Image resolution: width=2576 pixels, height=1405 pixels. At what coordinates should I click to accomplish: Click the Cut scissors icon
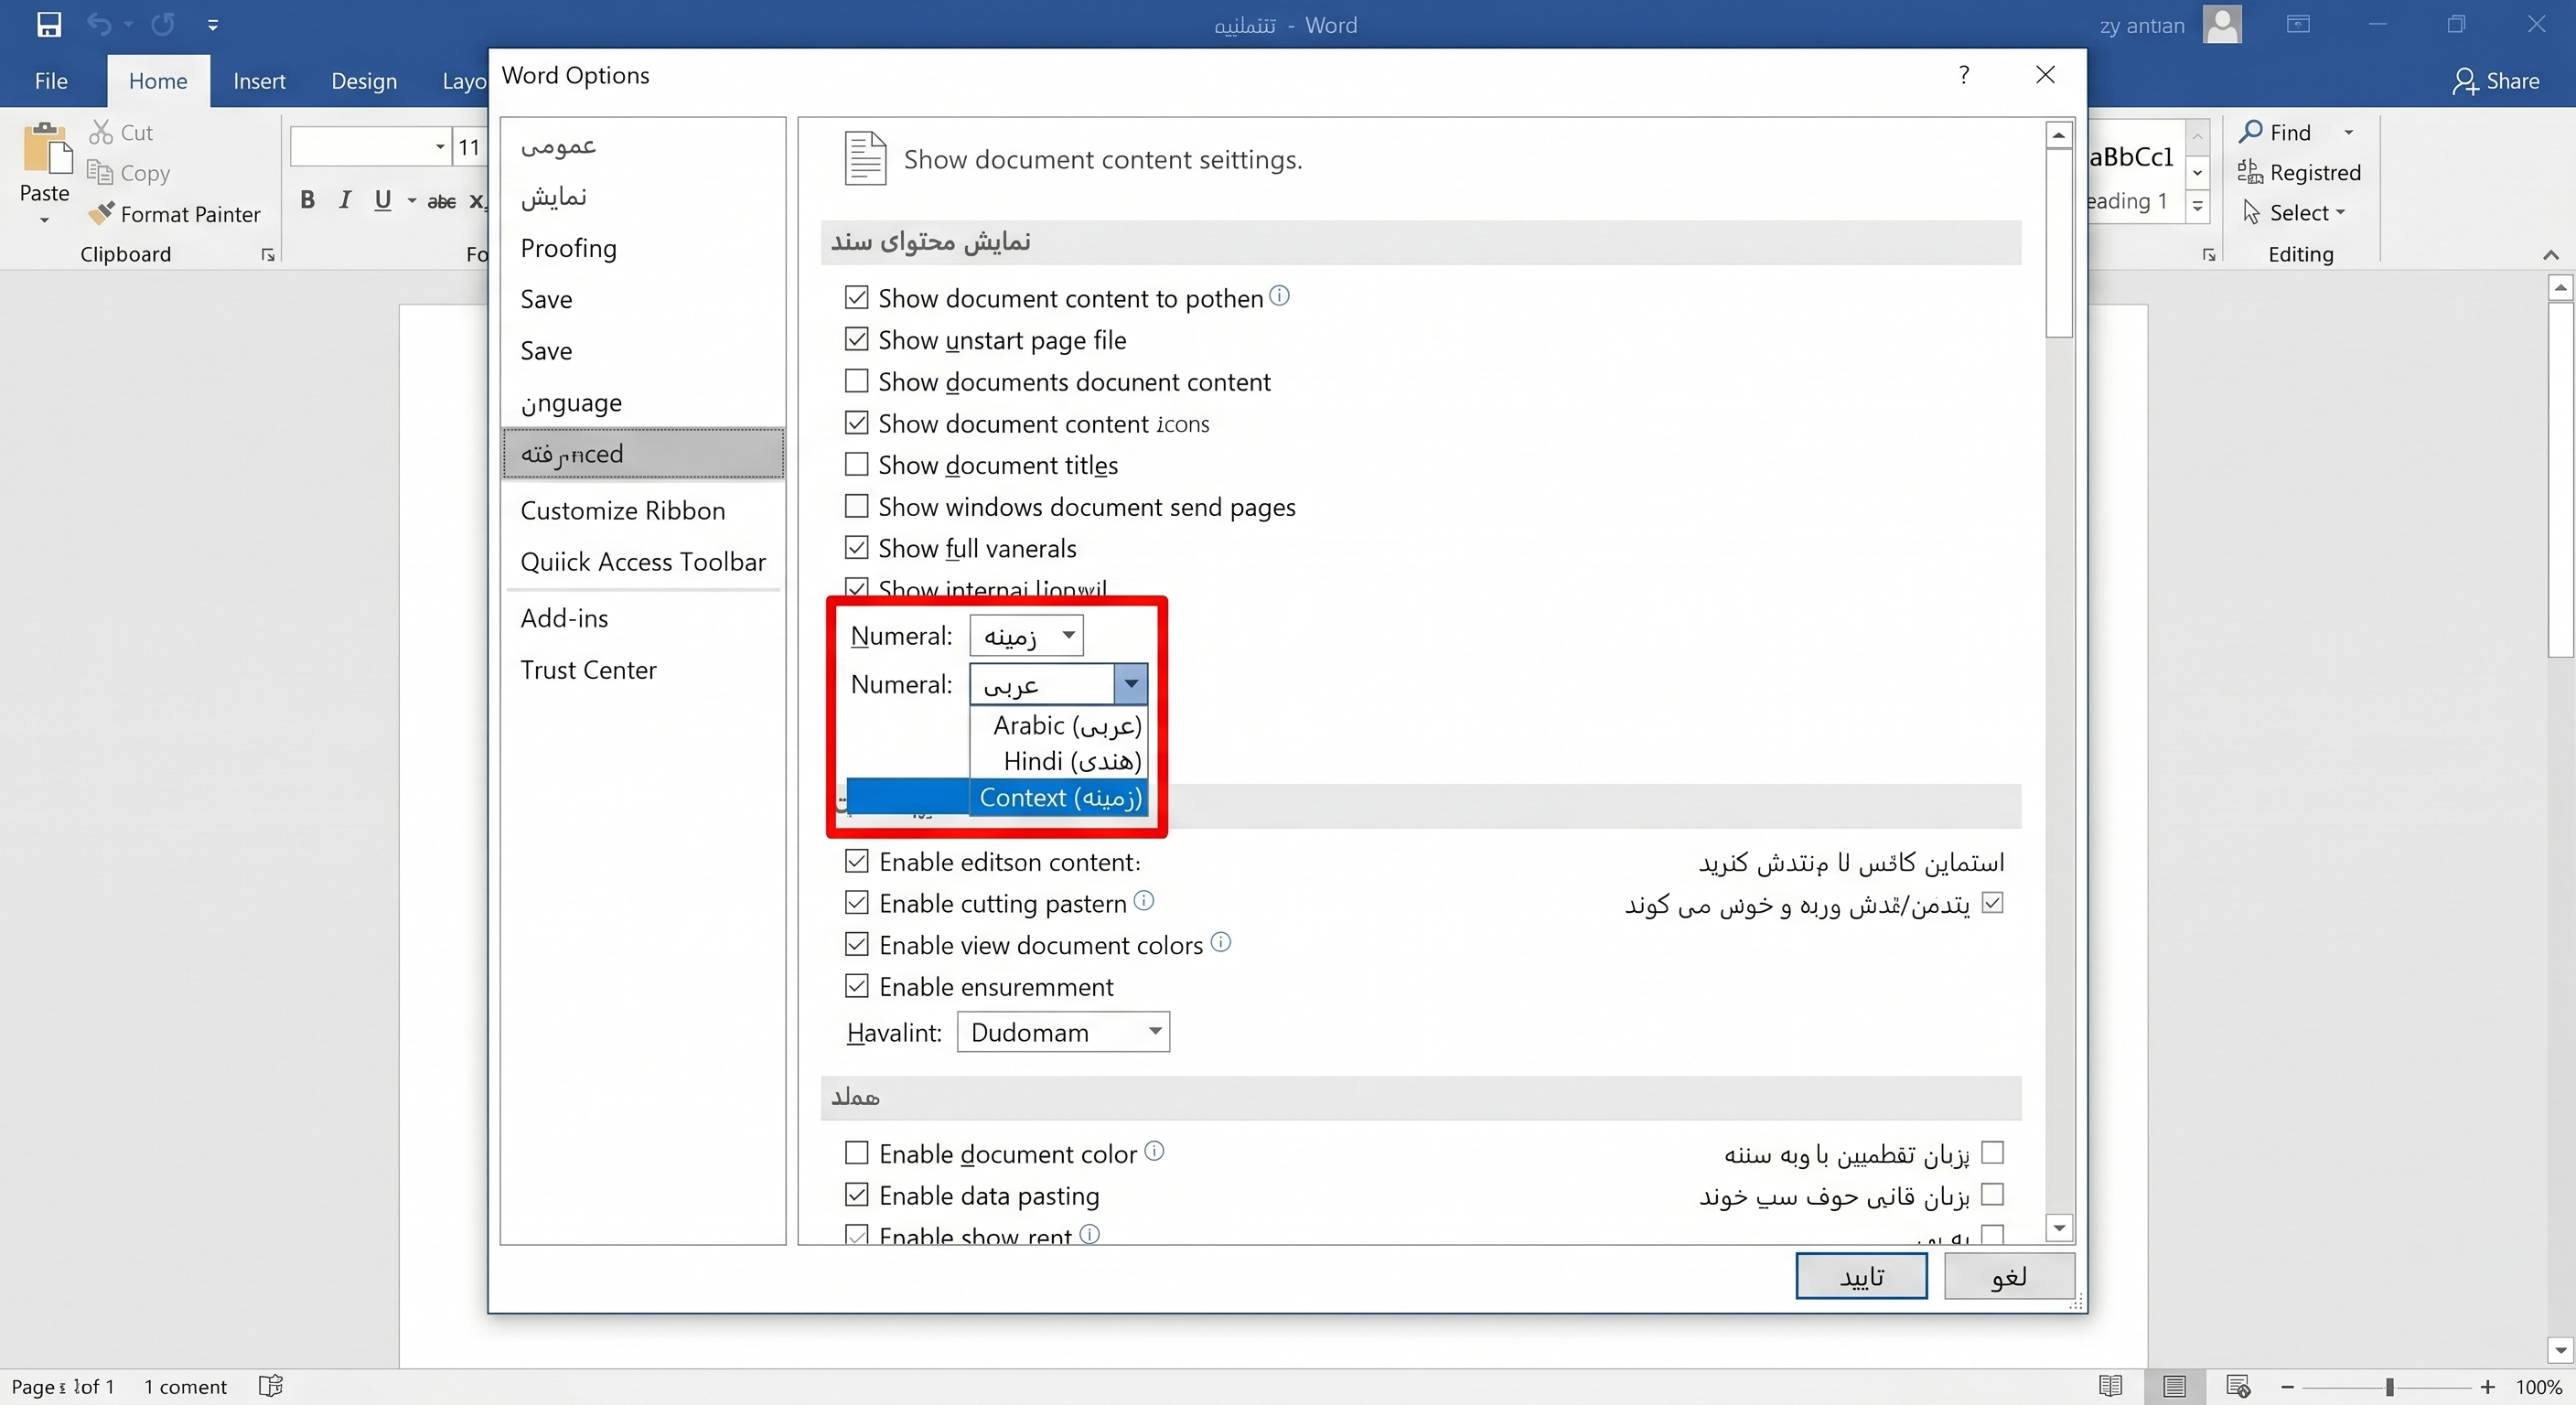[x=101, y=132]
